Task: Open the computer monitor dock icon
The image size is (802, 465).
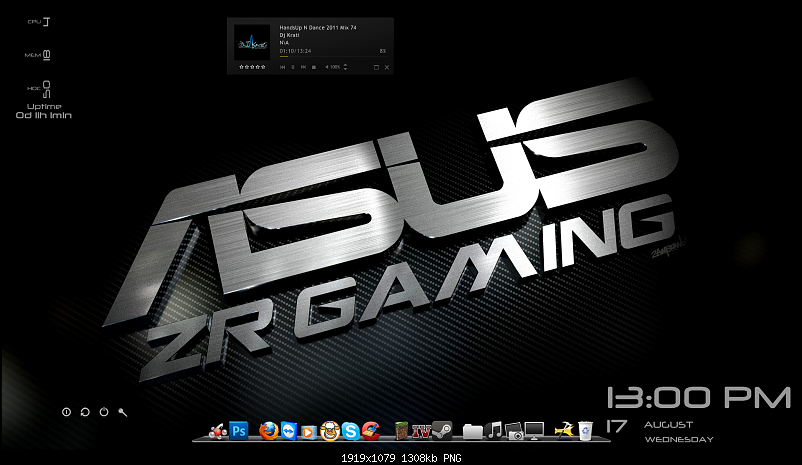Action: click(x=534, y=431)
